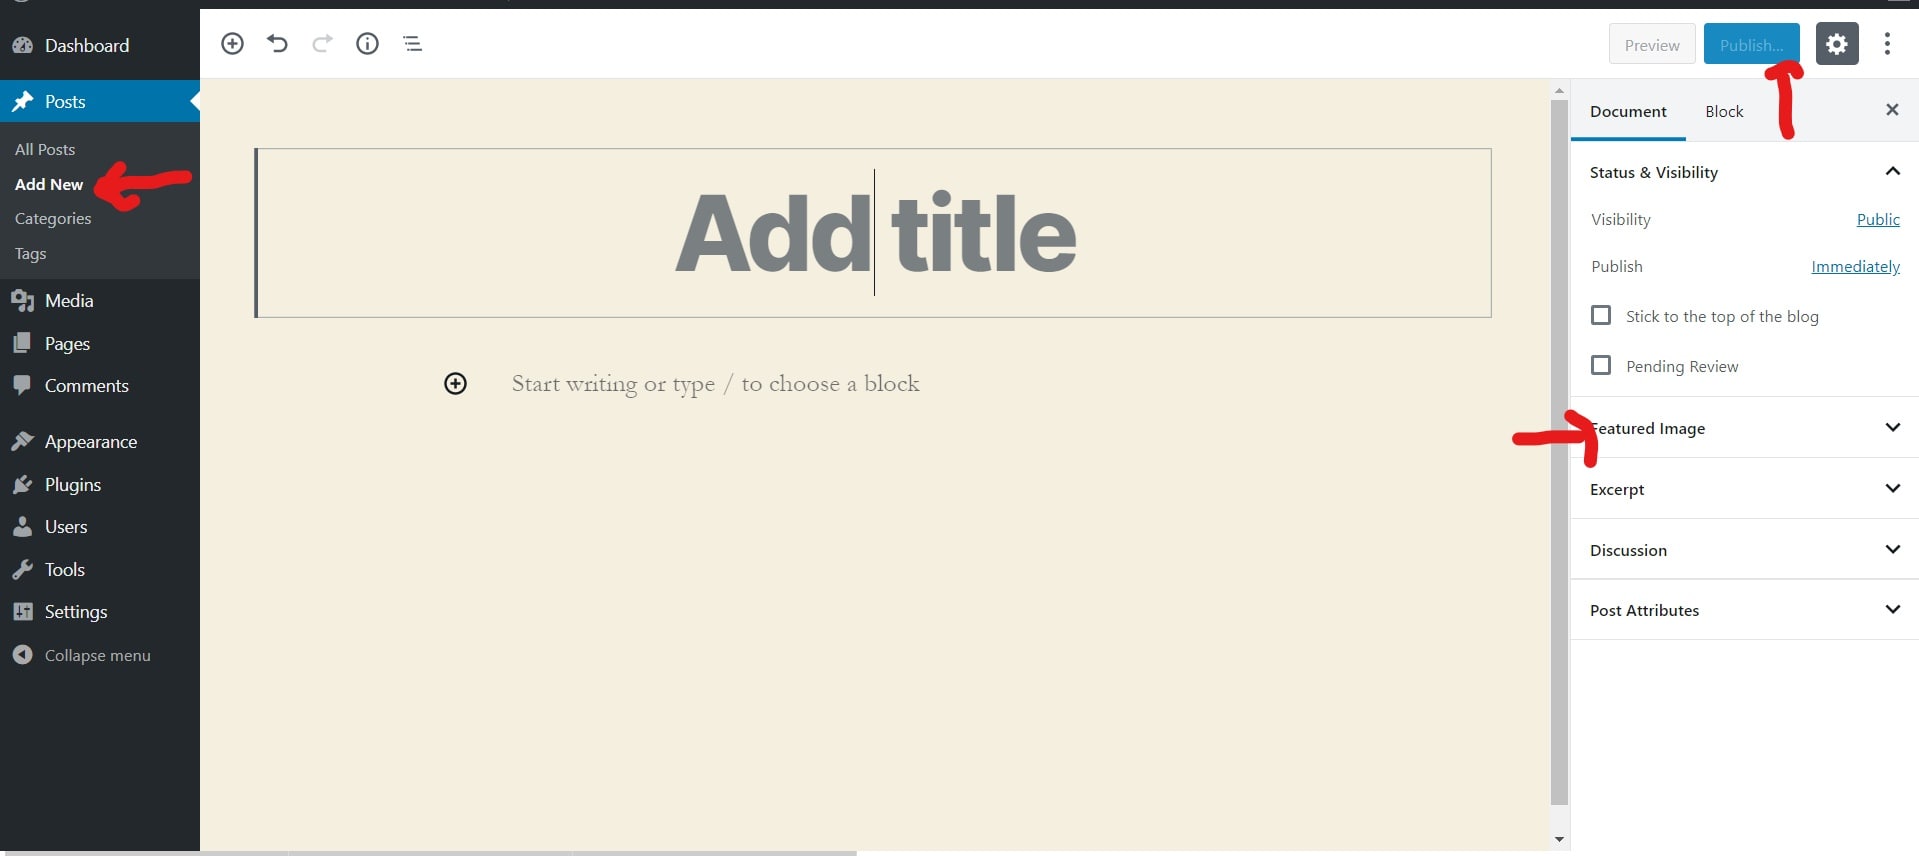
Task: Open the content structure info icon
Action: click(367, 44)
